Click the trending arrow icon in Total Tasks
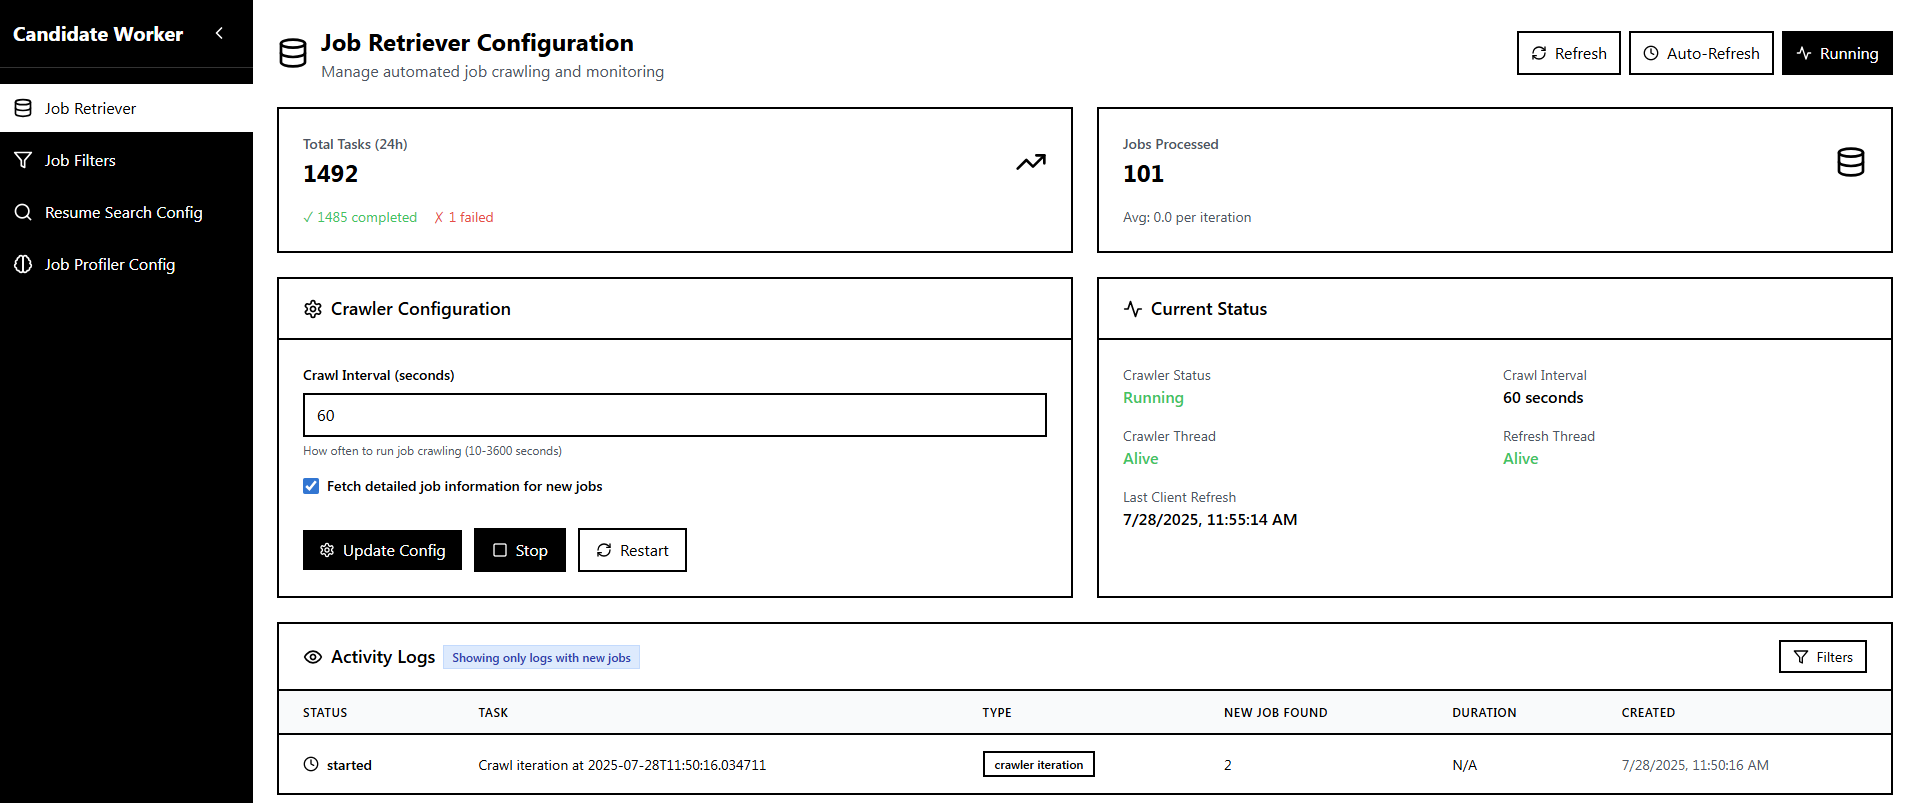 [1030, 162]
